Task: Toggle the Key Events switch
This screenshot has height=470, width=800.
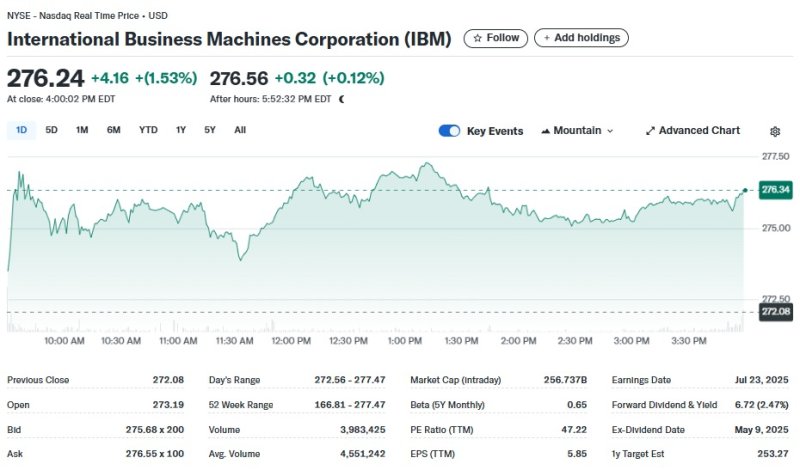Action: coord(449,131)
